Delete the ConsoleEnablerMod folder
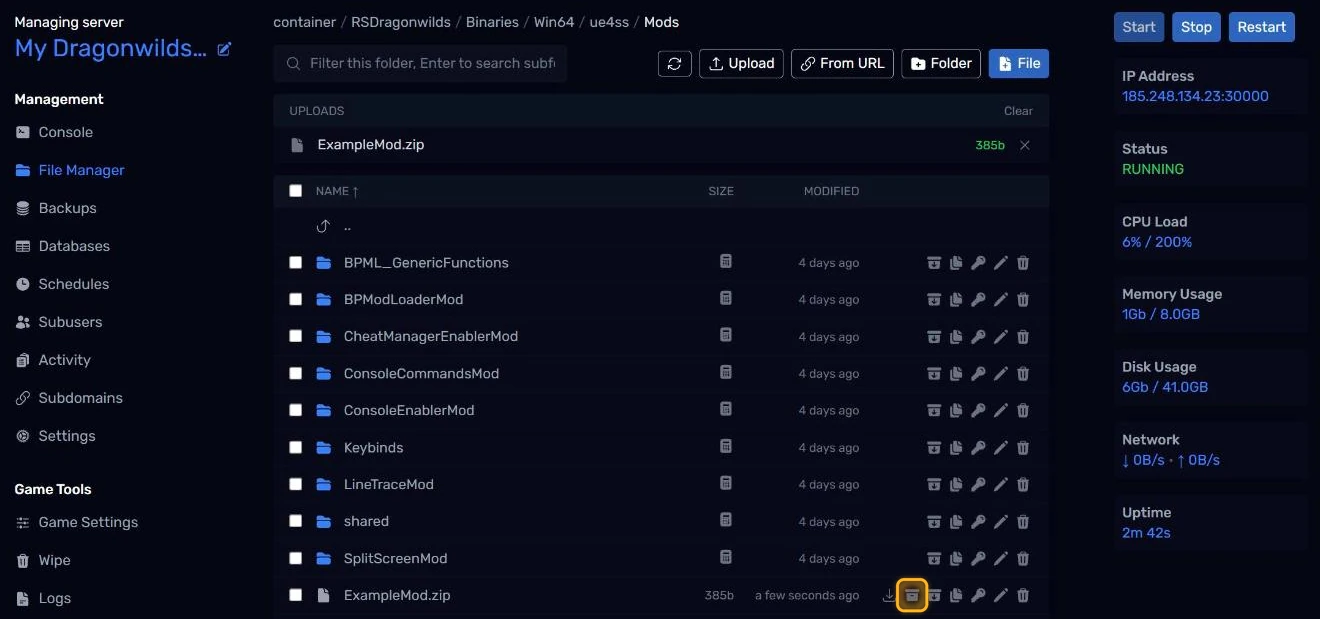The image size is (1320, 619). 1023,411
